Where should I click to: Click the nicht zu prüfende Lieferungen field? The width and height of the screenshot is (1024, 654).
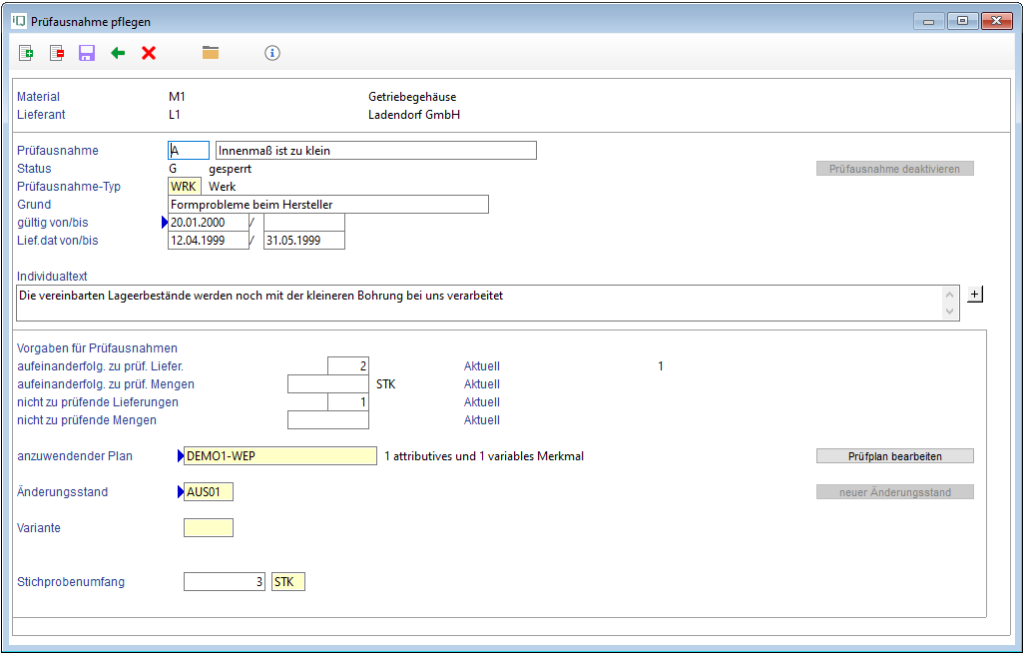(x=348, y=402)
